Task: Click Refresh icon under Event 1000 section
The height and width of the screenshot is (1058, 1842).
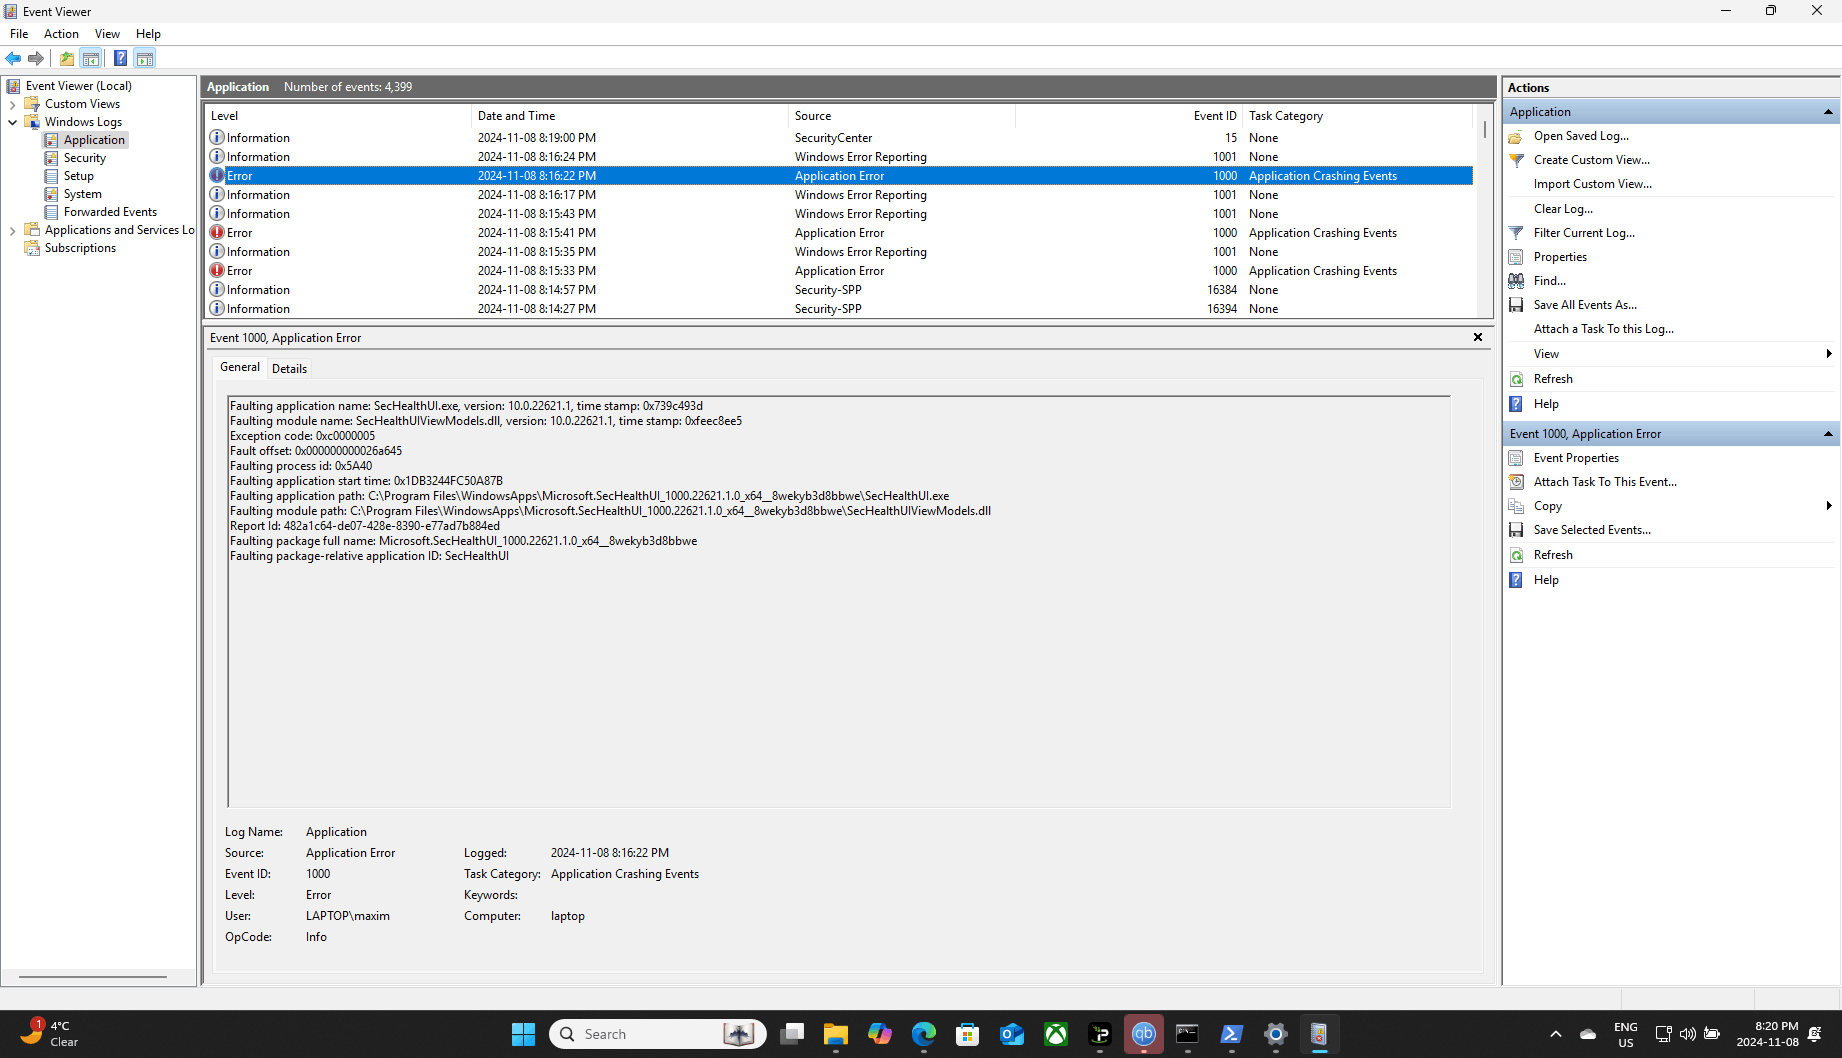Action: point(1516,555)
